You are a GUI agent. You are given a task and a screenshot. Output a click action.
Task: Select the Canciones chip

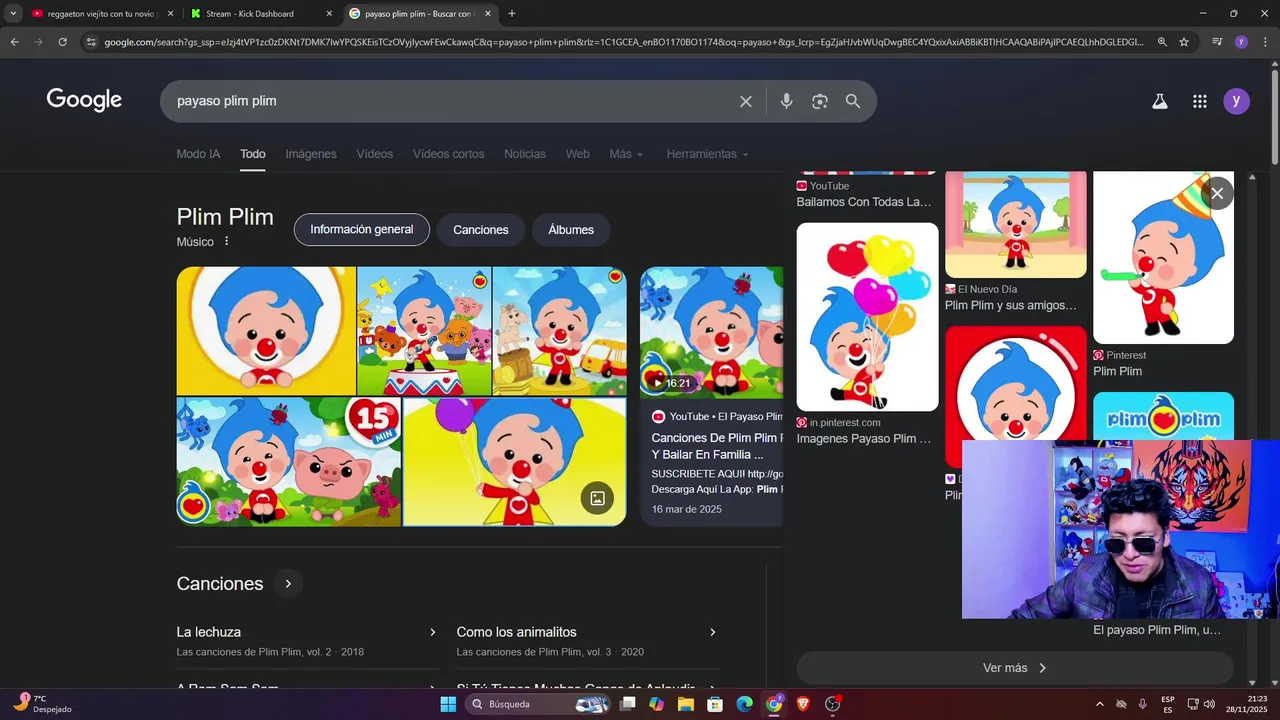pyautogui.click(x=481, y=229)
